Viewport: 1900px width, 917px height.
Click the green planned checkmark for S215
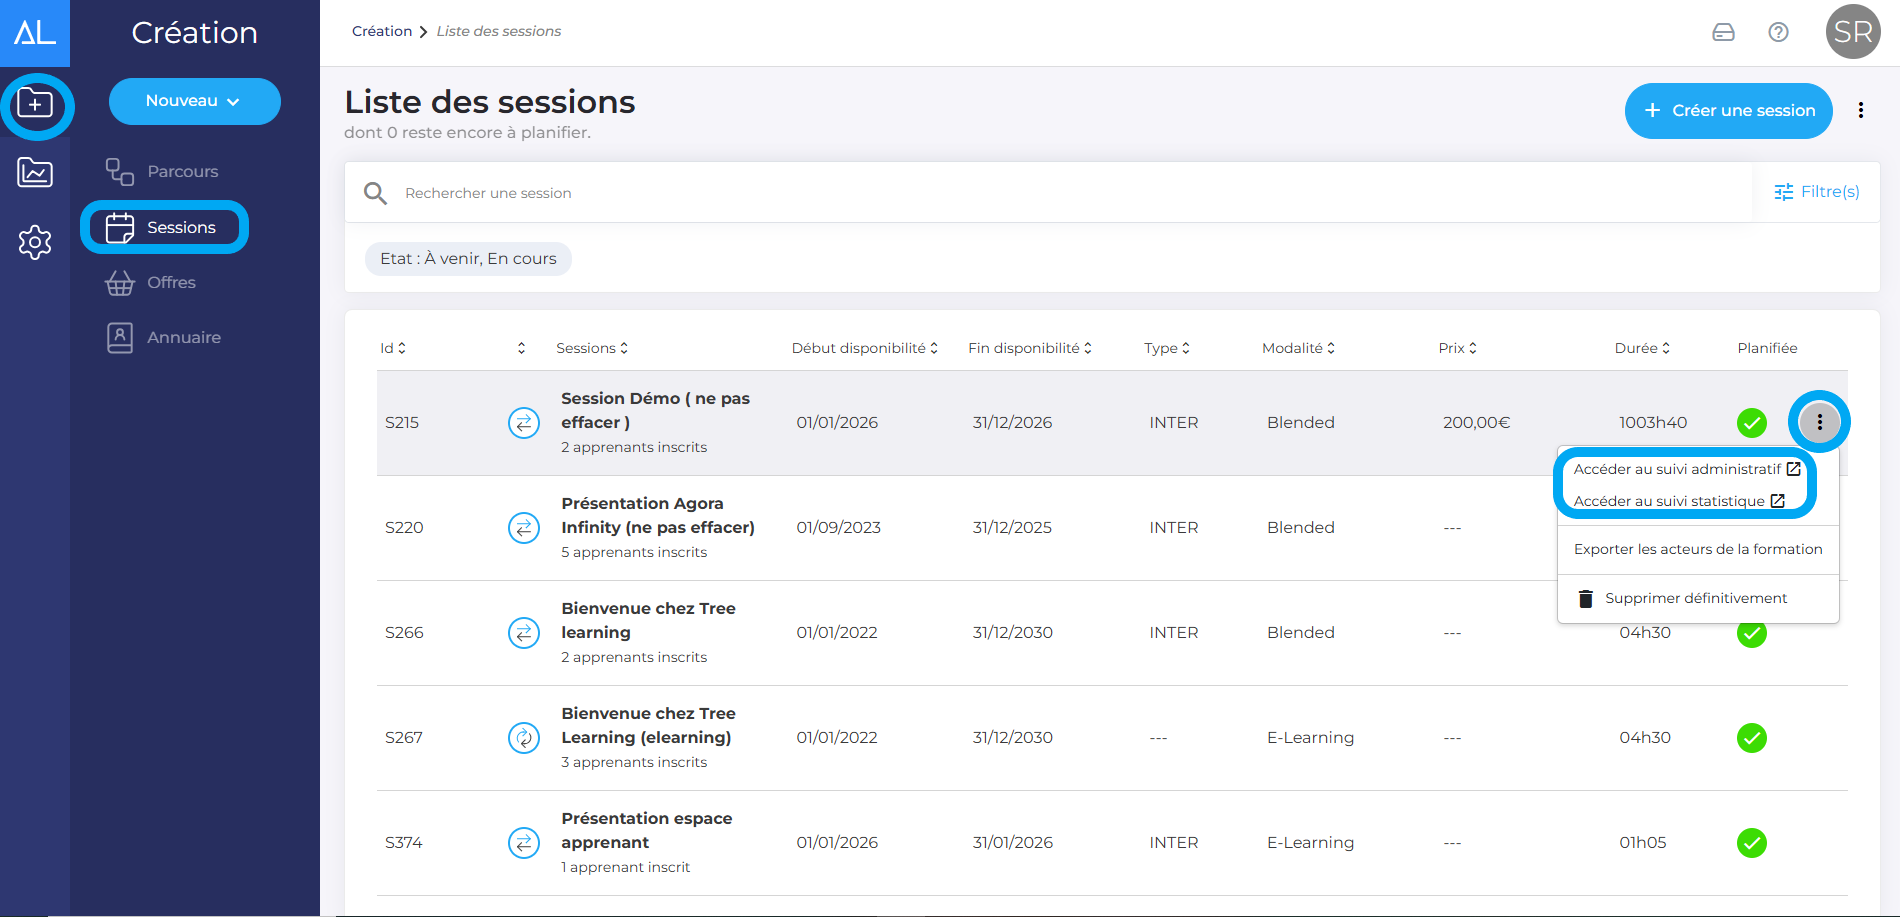[1751, 423]
